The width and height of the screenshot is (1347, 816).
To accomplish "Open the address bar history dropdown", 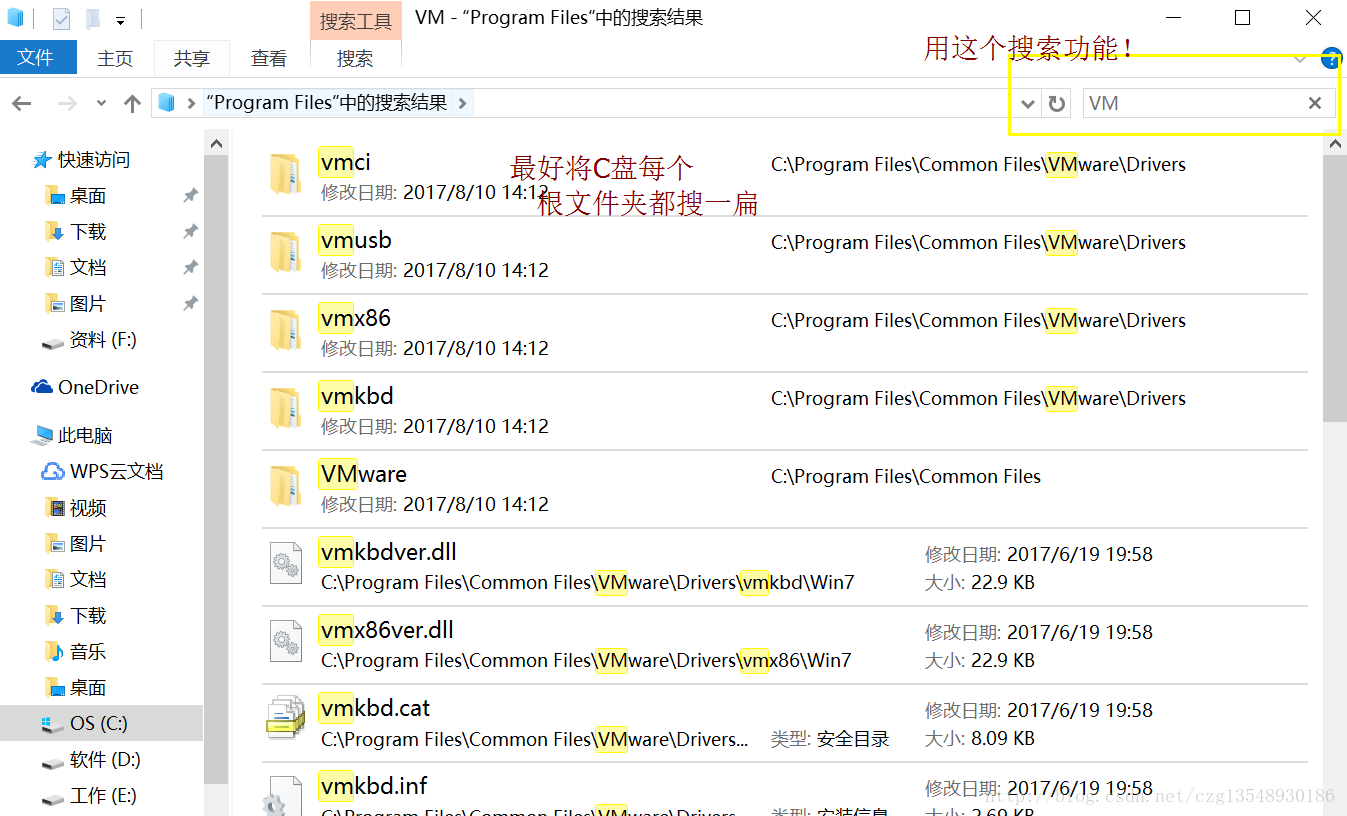I will (1028, 103).
